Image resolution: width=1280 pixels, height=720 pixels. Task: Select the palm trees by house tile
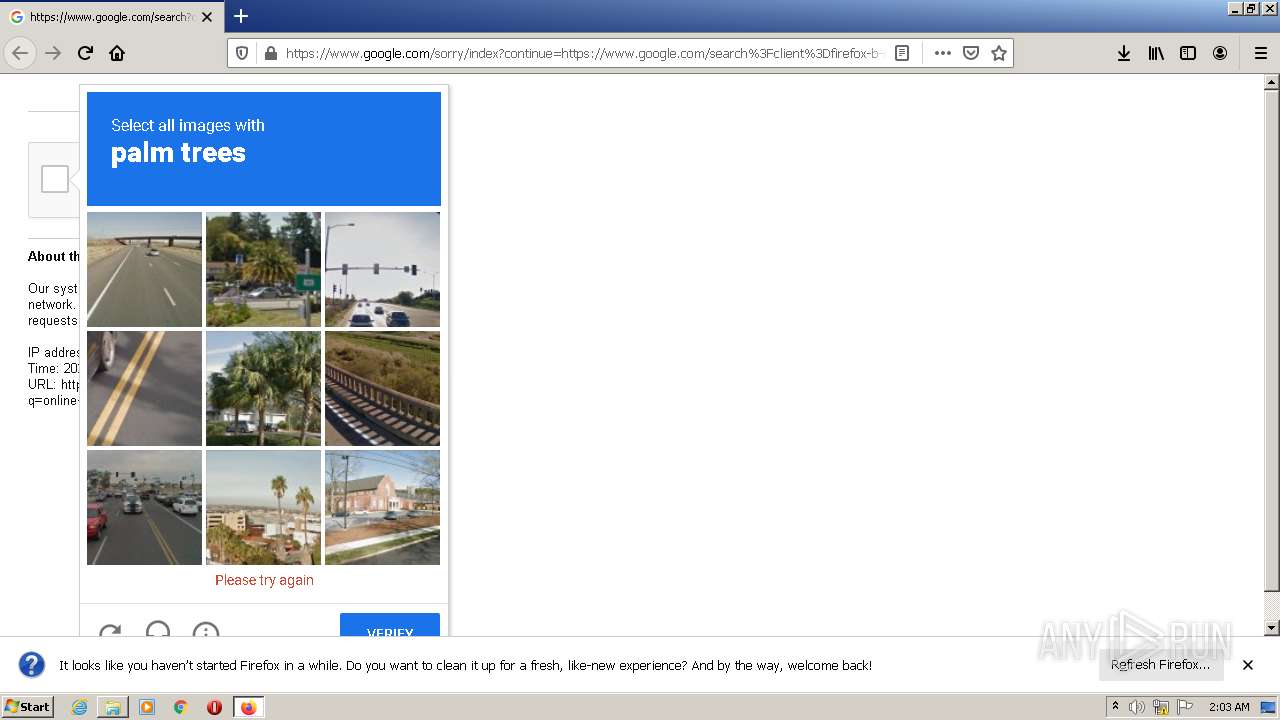tap(263, 388)
